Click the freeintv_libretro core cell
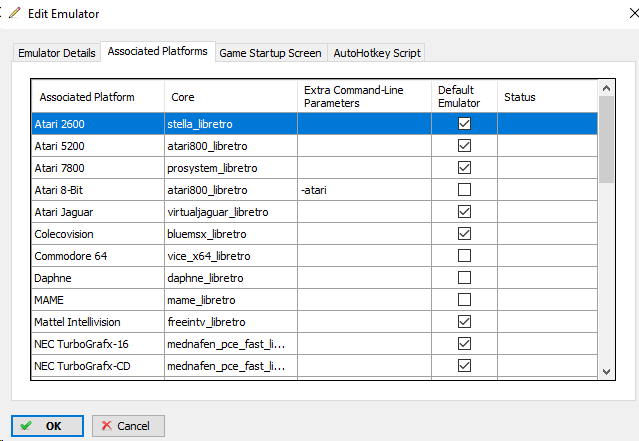This screenshot has width=639, height=441. 231,322
